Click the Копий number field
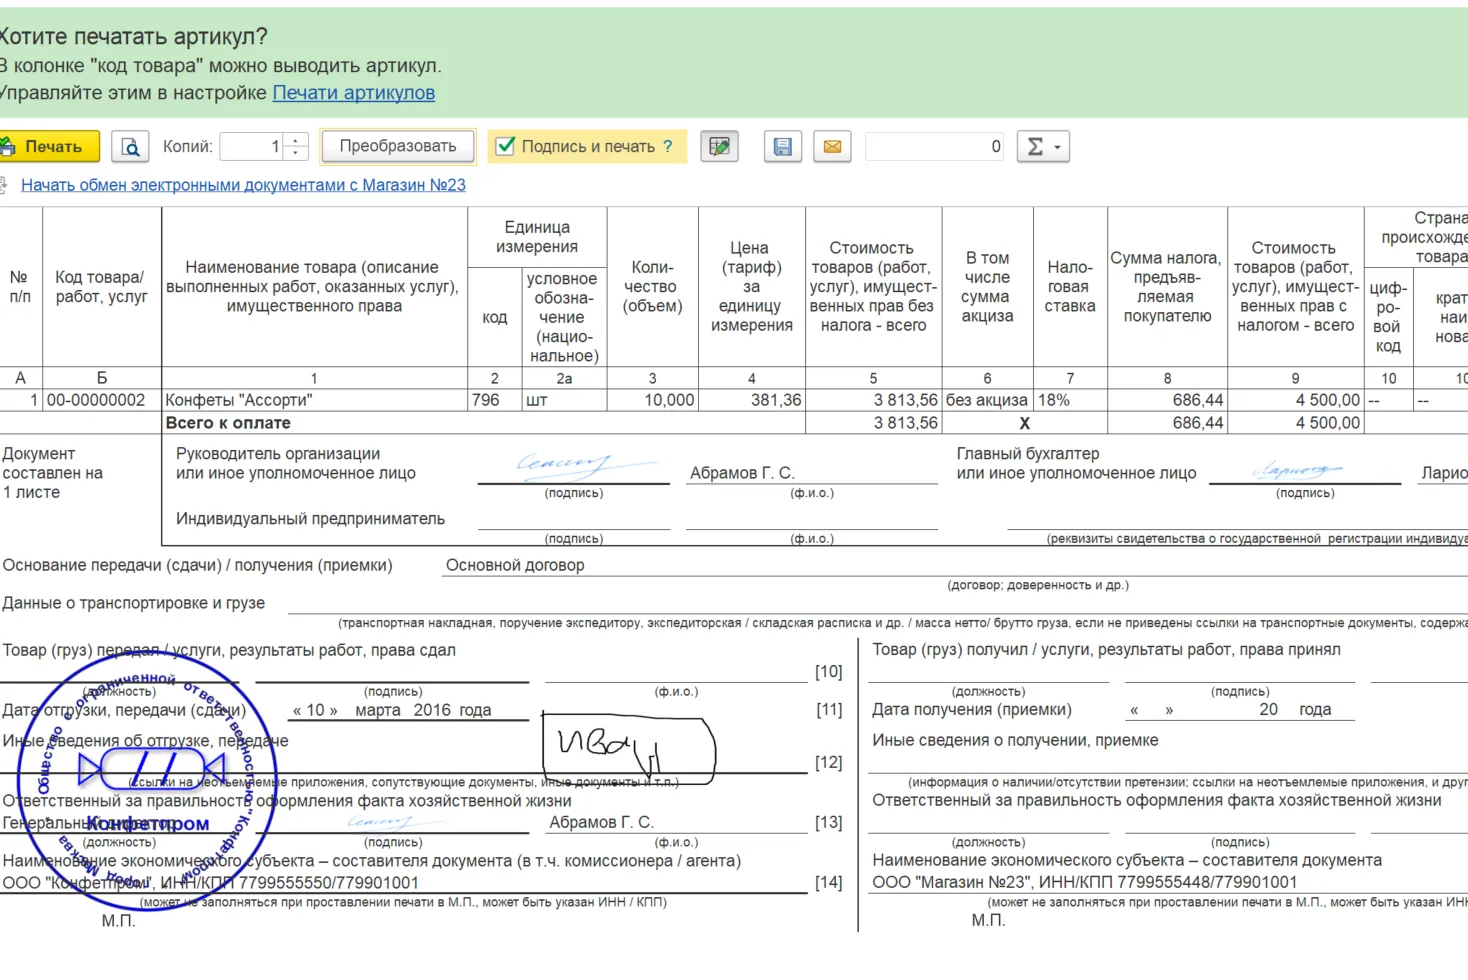 pyautogui.click(x=252, y=147)
